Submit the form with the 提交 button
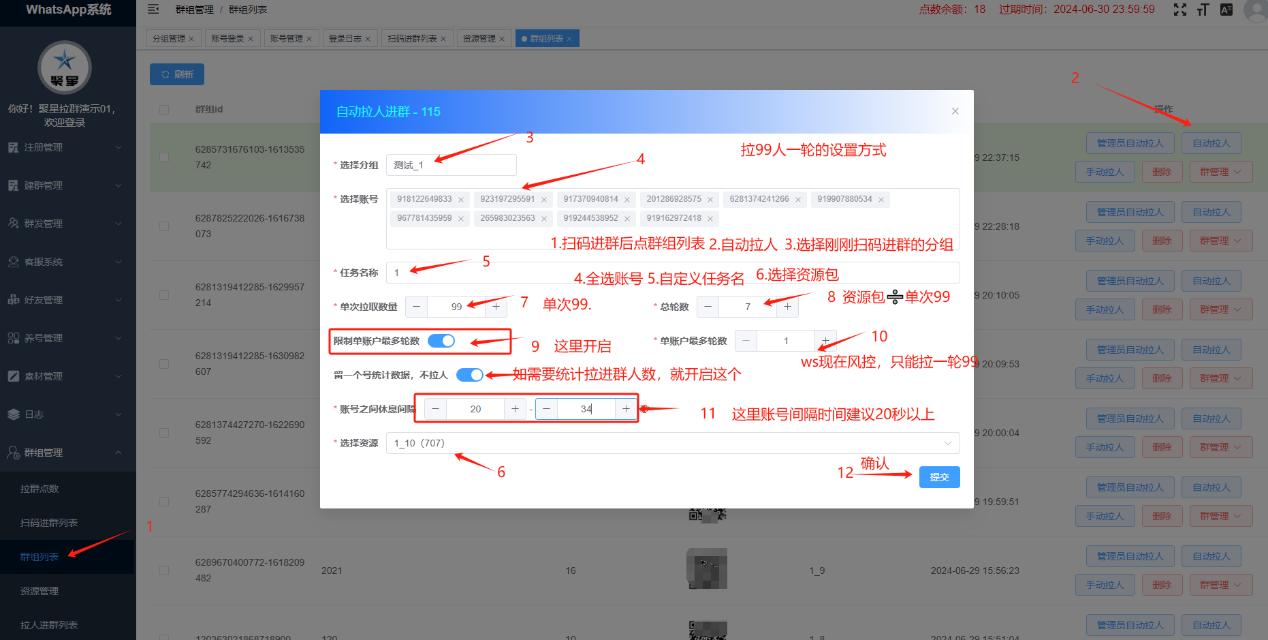 [938, 477]
